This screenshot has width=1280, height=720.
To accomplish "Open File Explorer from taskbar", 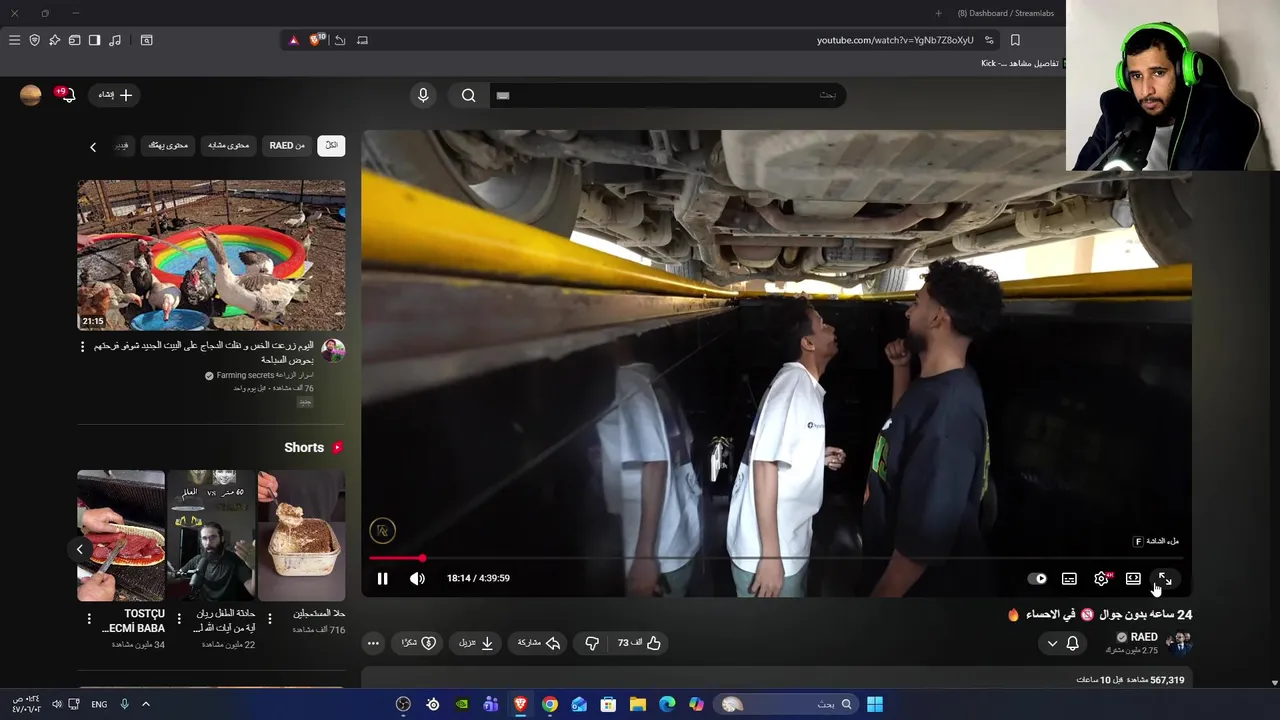I will (x=637, y=704).
